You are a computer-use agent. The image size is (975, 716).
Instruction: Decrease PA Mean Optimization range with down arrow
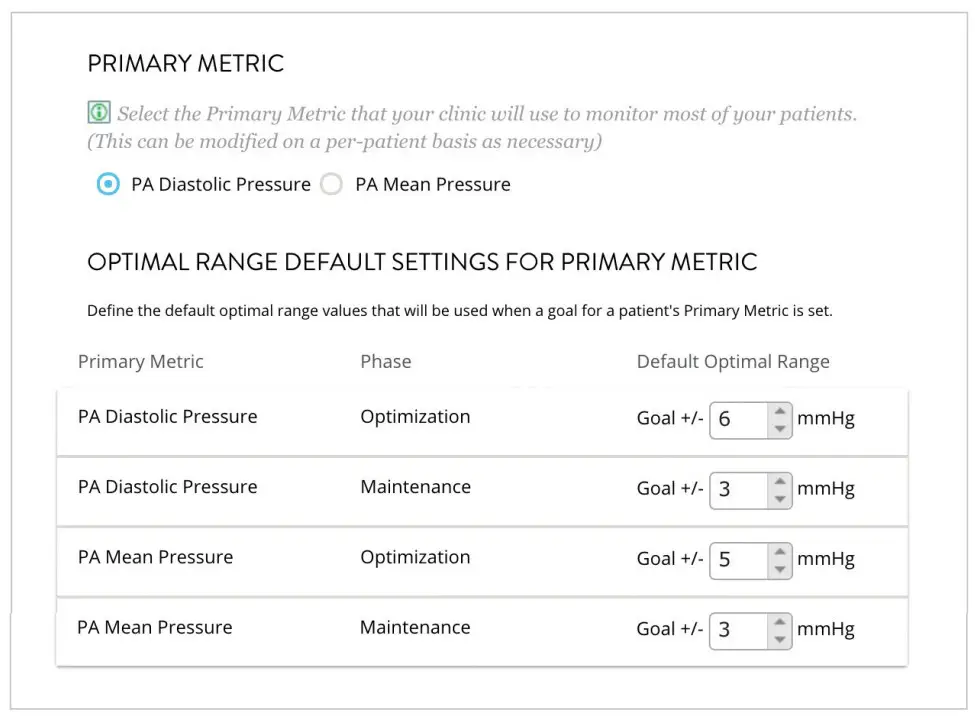(779, 569)
